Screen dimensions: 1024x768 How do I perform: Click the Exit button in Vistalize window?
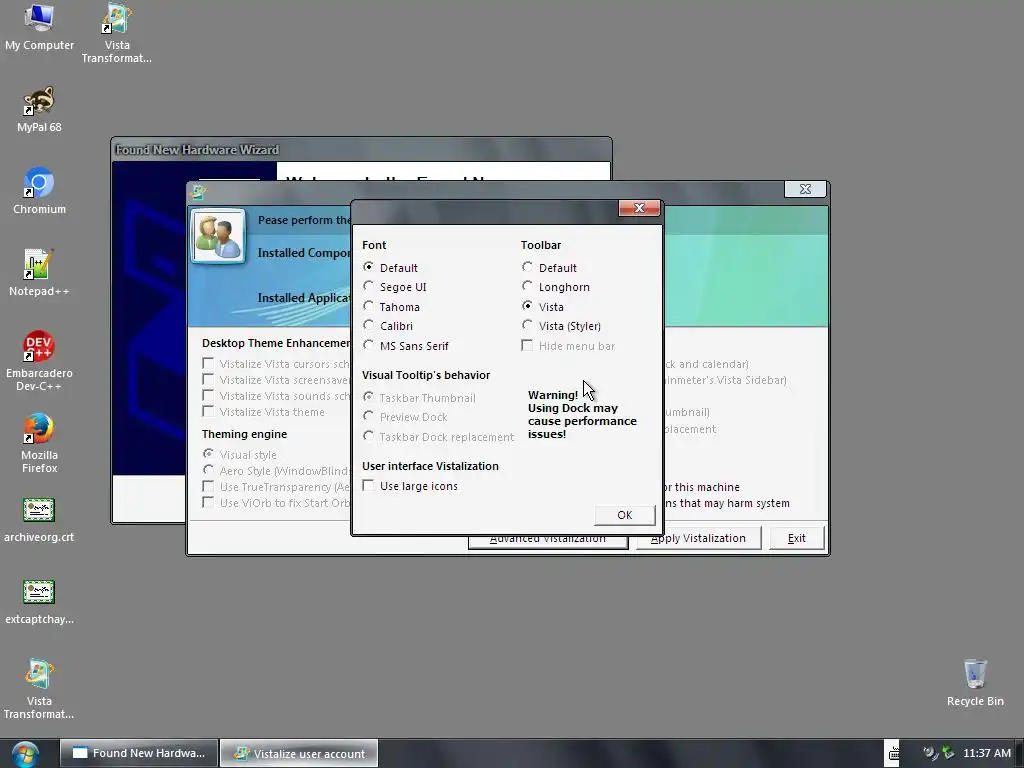[x=796, y=539]
